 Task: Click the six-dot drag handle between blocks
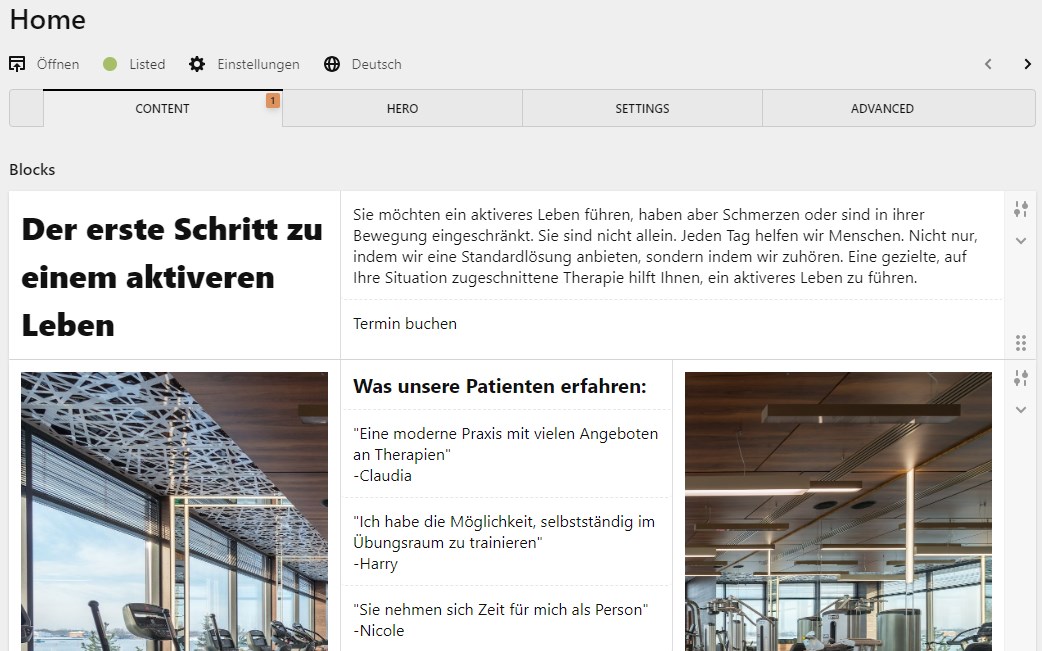1021,342
